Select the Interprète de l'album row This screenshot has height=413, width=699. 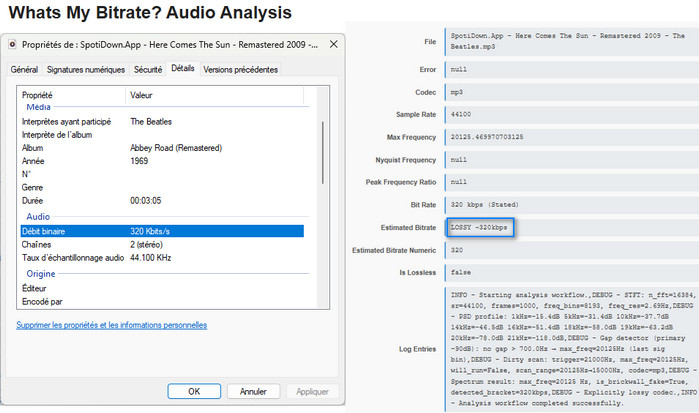tap(162, 135)
